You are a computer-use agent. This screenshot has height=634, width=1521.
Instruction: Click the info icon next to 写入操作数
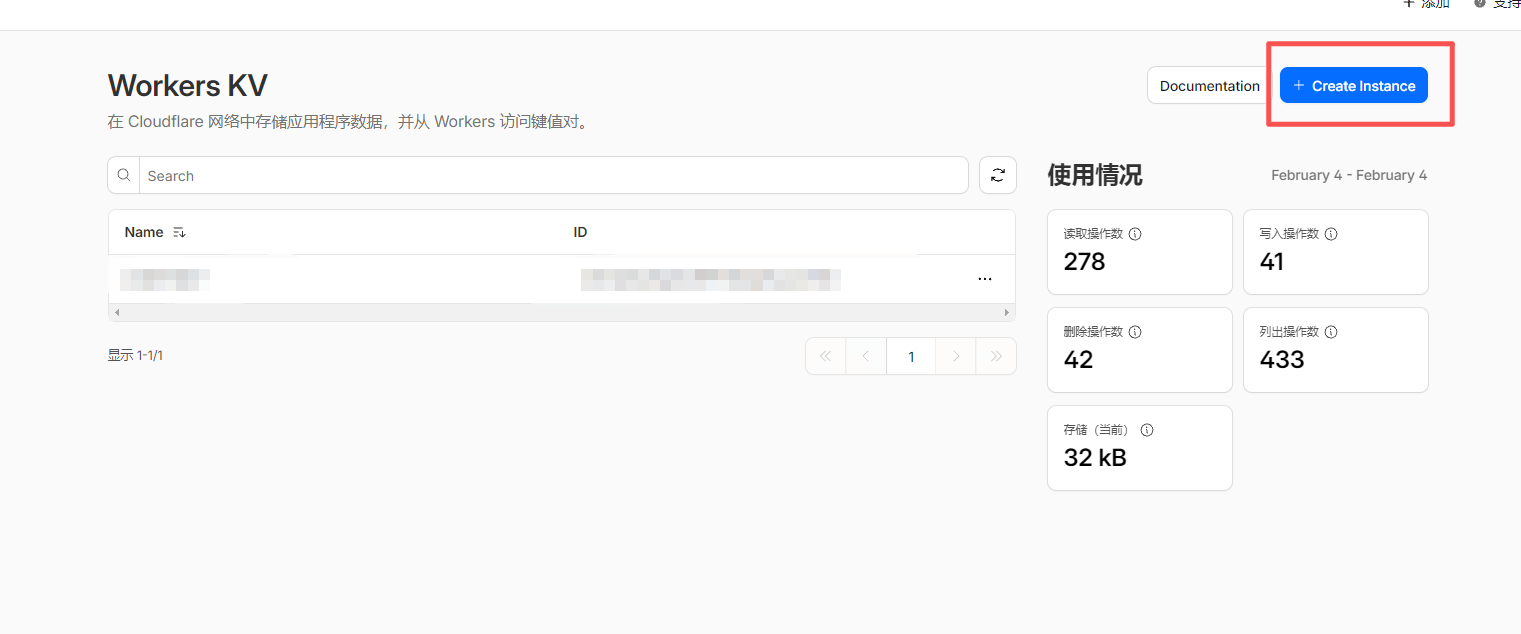1331,234
